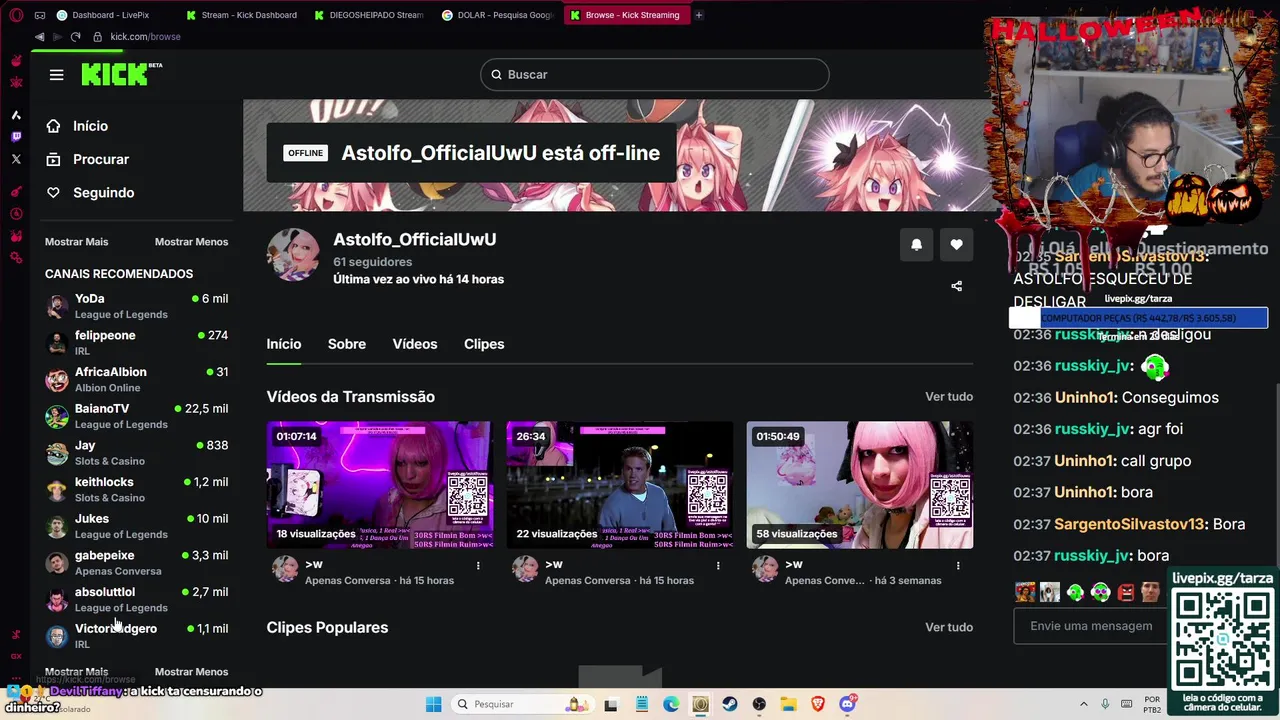The height and width of the screenshot is (720, 1280).
Task: Open gabepeixe recommended channel
Action: pyautogui.click(x=137, y=563)
